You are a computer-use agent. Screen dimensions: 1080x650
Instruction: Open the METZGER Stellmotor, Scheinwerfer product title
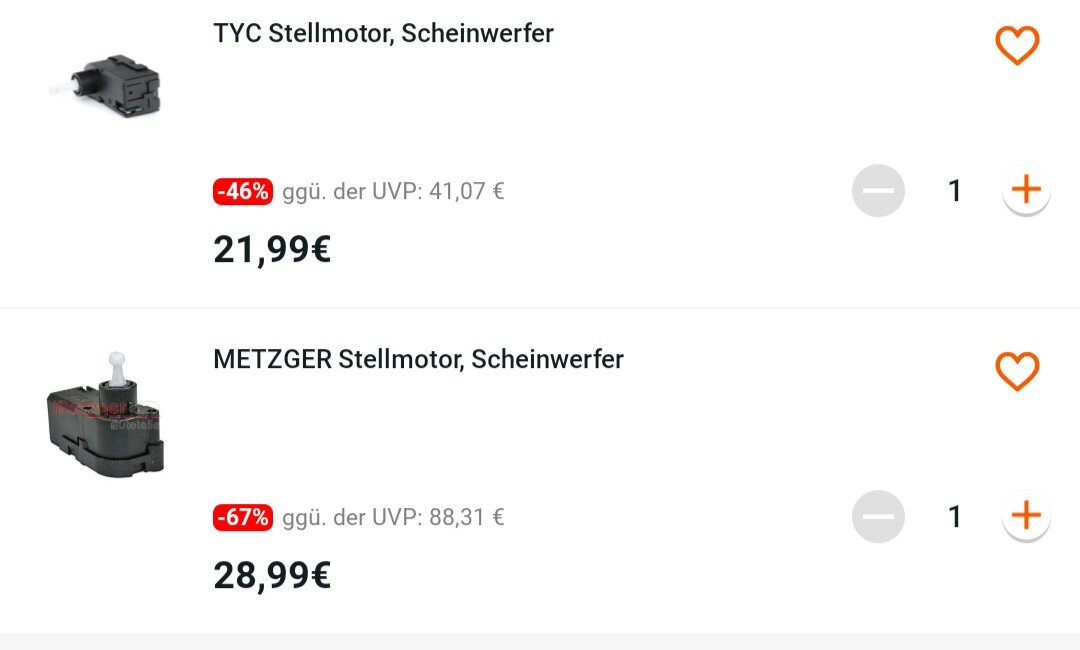418,359
